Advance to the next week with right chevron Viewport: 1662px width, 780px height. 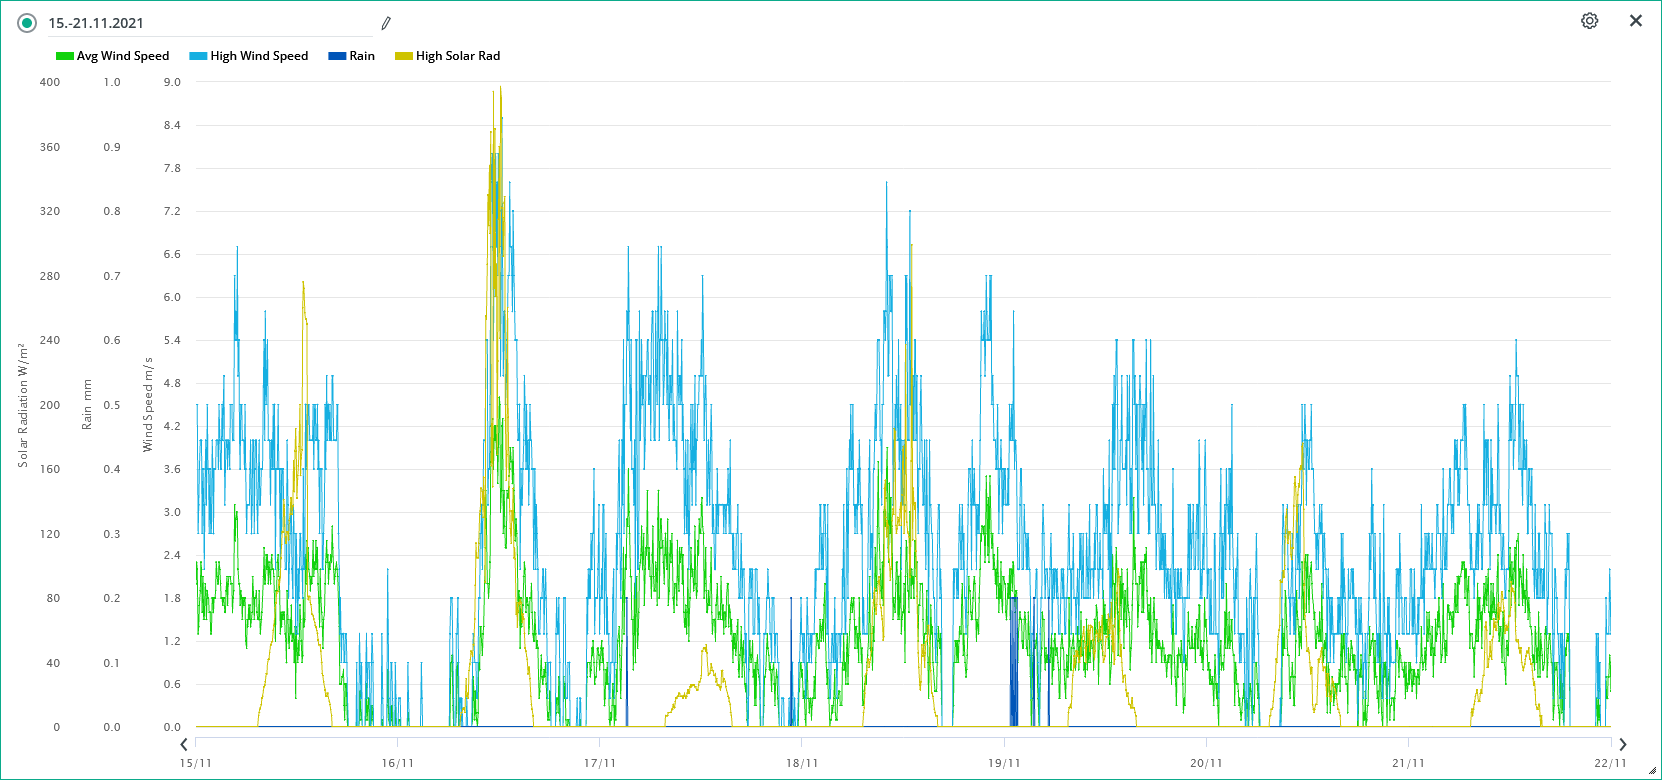(1622, 744)
